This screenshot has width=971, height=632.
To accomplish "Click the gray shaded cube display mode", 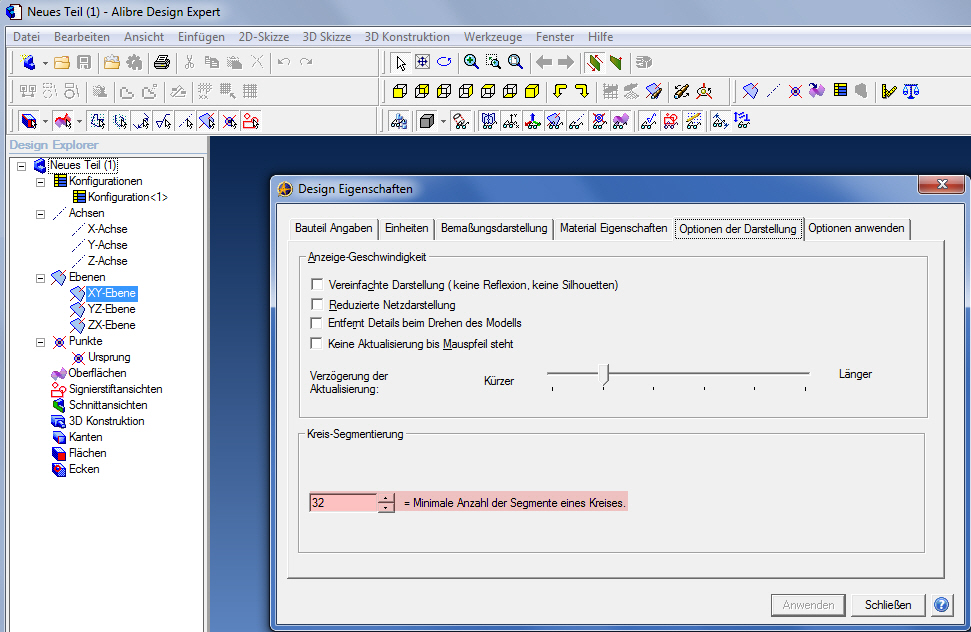I will [426, 121].
